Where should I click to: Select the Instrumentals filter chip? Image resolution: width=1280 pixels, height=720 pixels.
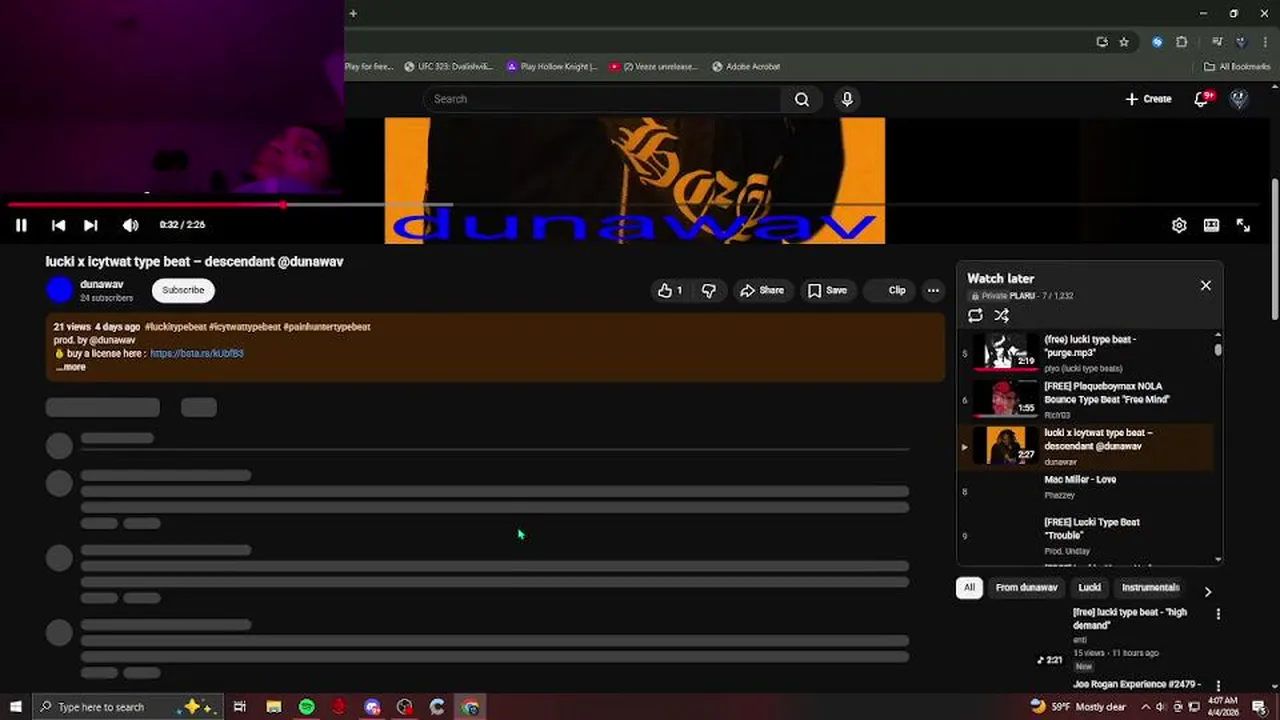(x=1150, y=588)
